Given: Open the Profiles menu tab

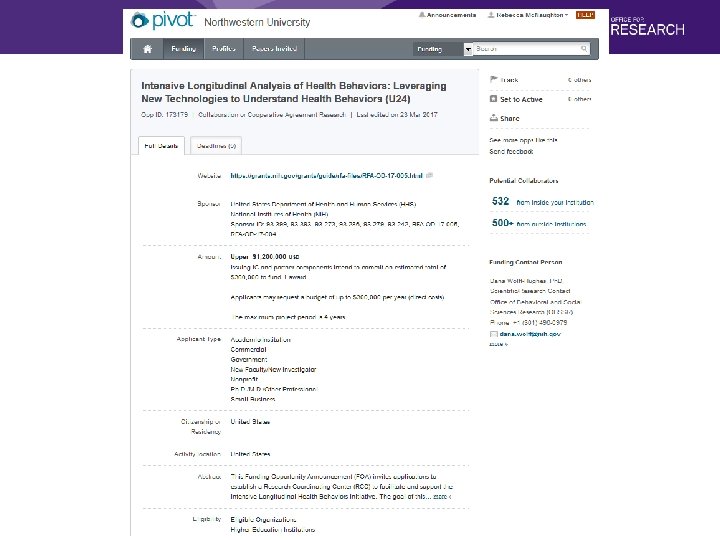Looking at the screenshot, I should (224, 49).
